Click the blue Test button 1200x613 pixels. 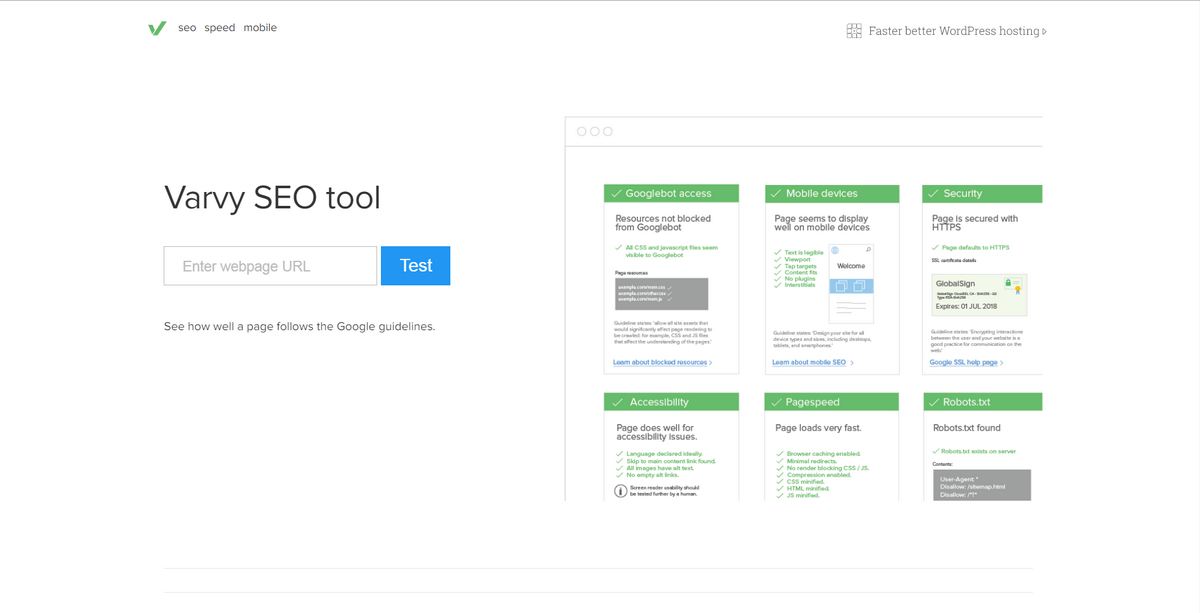(416, 266)
